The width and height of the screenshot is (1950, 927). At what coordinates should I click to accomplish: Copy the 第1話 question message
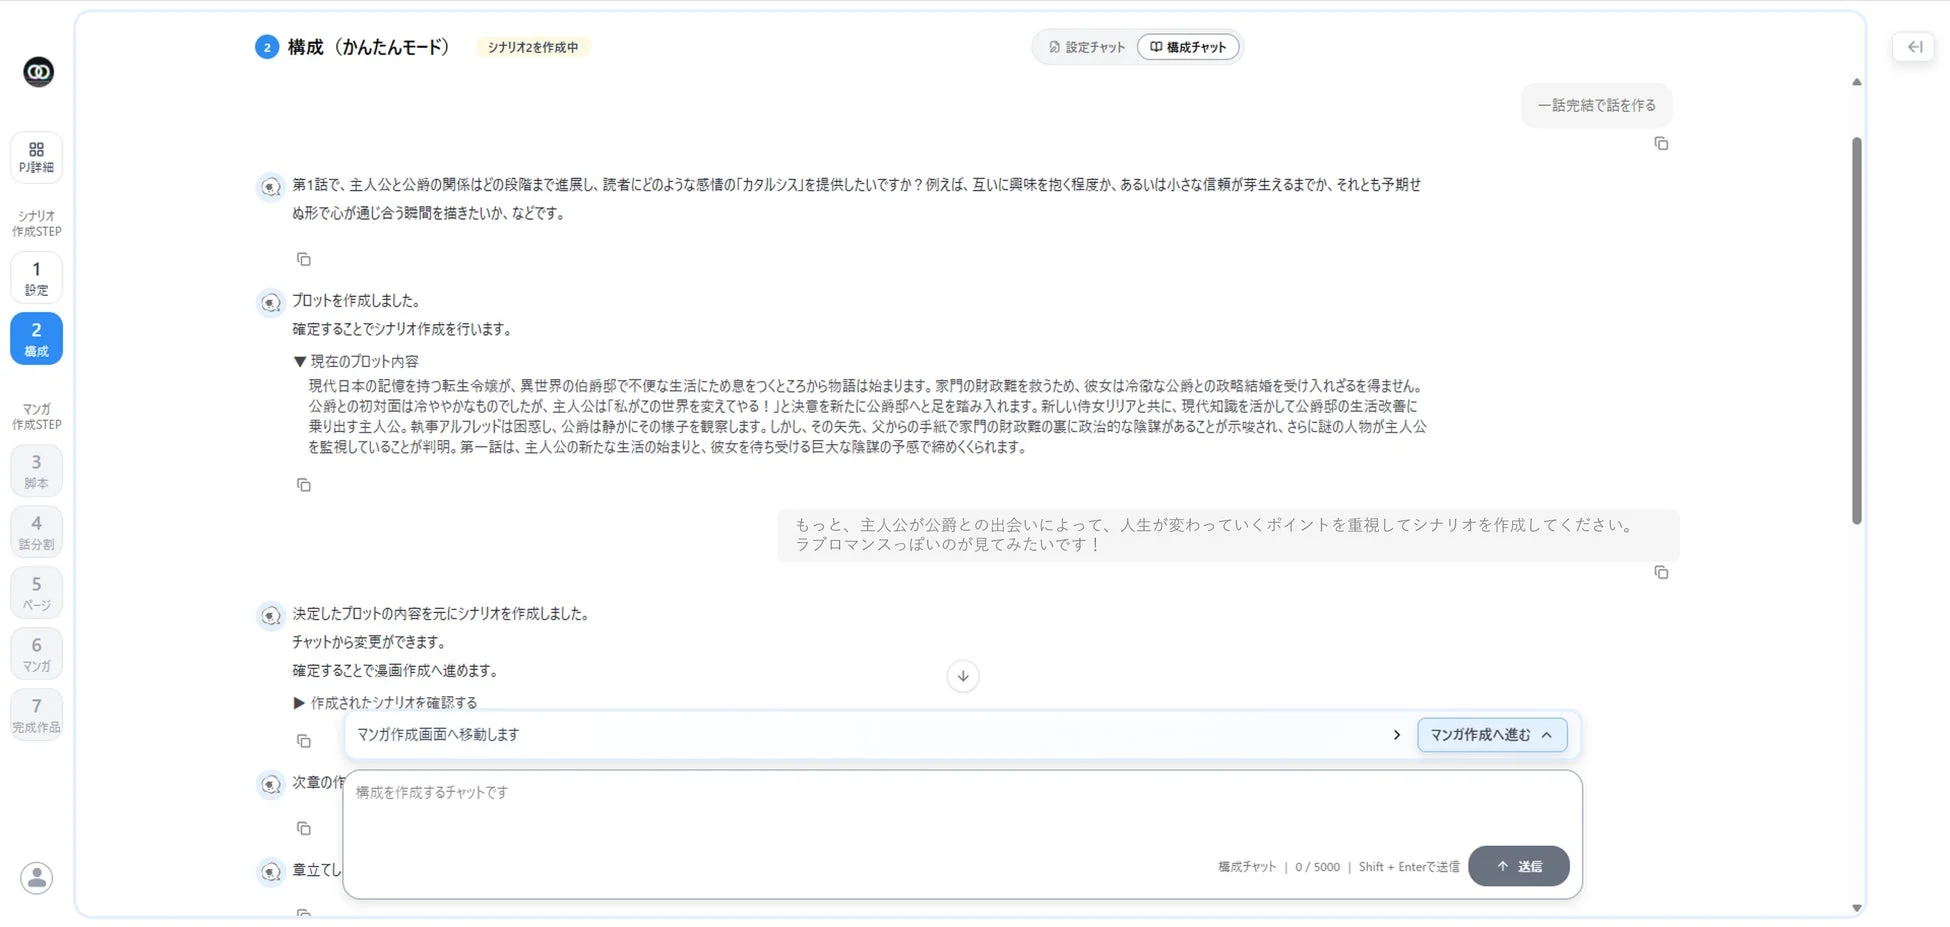click(304, 259)
